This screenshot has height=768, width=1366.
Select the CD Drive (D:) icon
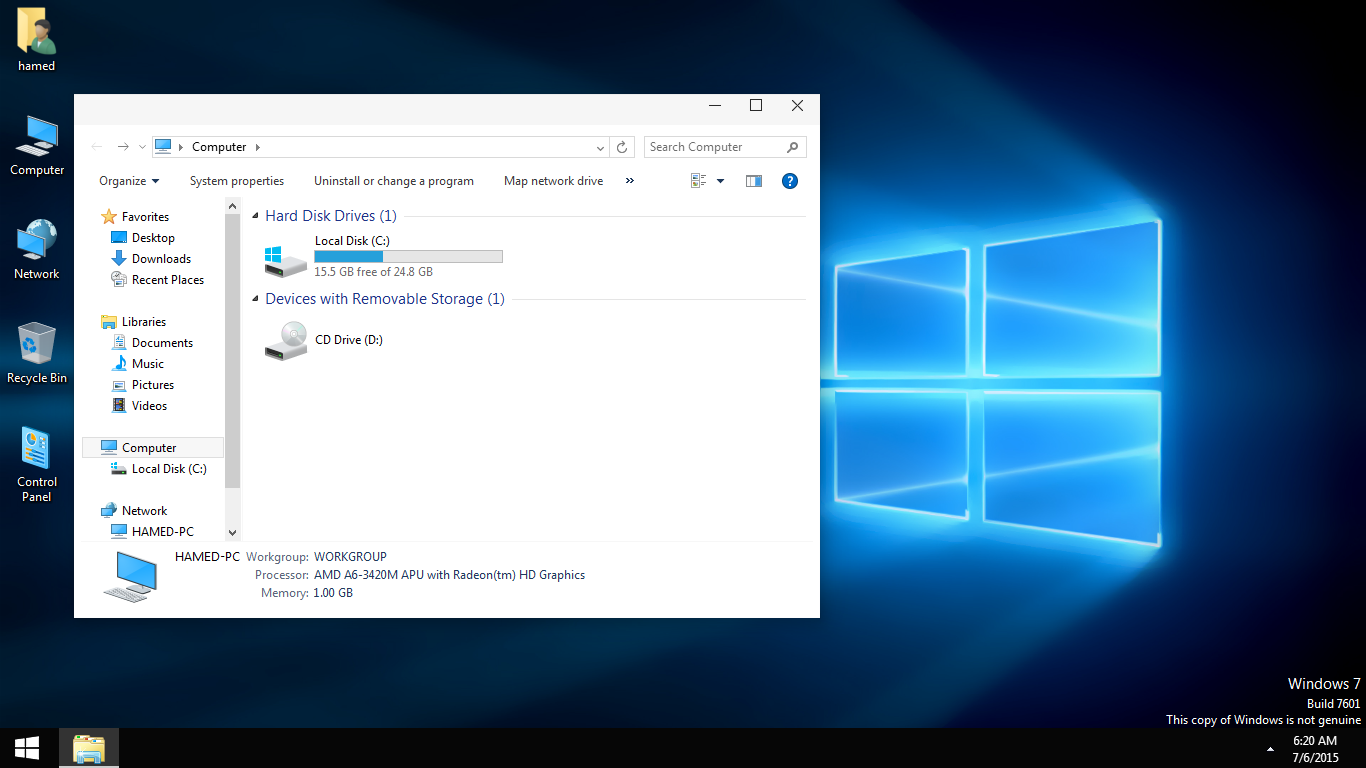[286, 341]
